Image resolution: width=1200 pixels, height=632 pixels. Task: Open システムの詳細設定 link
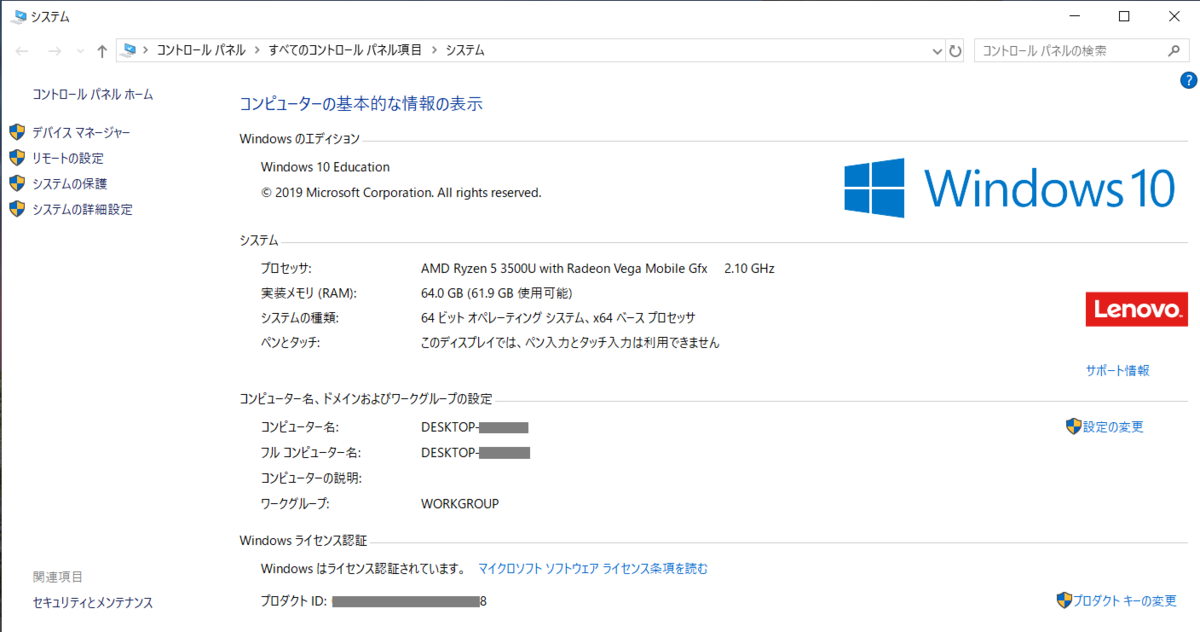tap(82, 210)
